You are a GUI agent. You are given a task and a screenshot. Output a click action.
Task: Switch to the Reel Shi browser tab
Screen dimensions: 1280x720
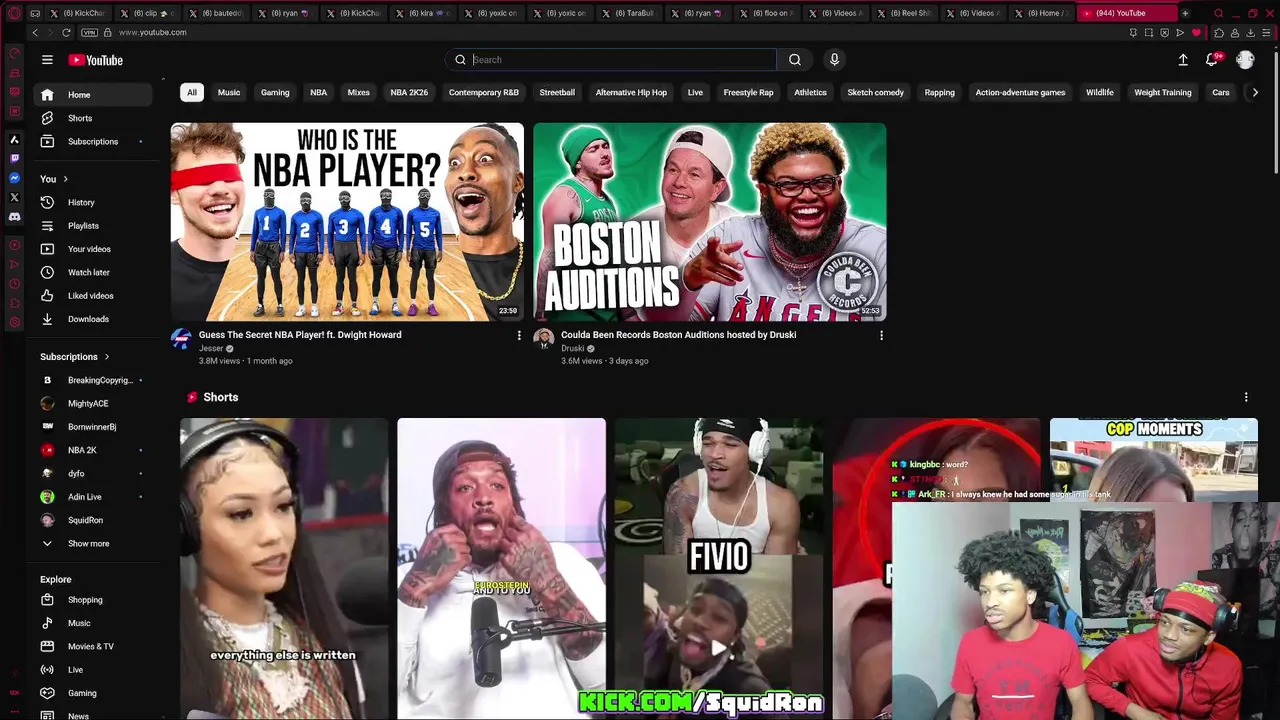click(x=910, y=13)
